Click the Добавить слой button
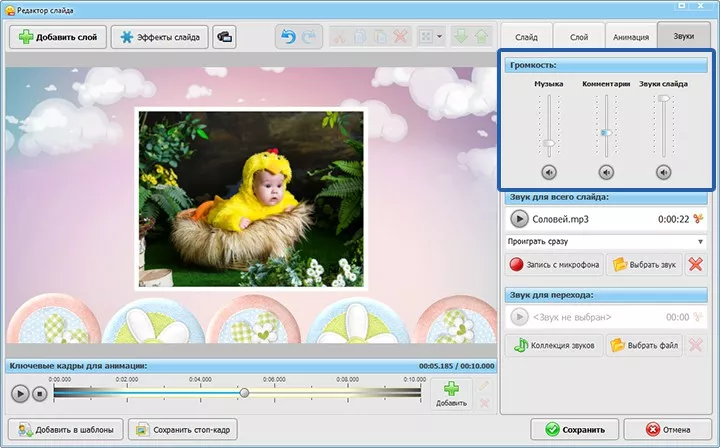 click(56, 37)
